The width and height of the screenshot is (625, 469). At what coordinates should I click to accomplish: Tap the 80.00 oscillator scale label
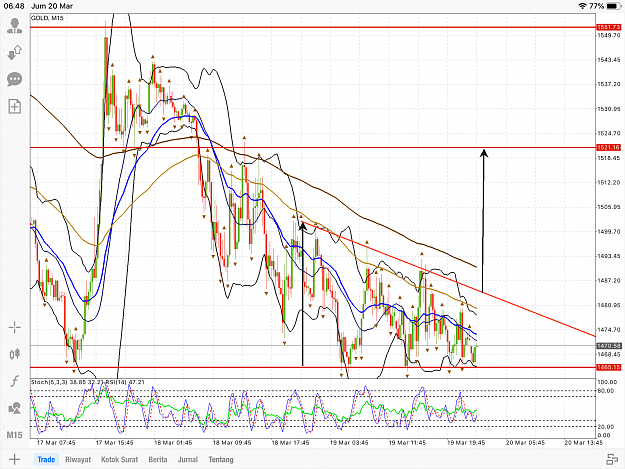point(606,391)
